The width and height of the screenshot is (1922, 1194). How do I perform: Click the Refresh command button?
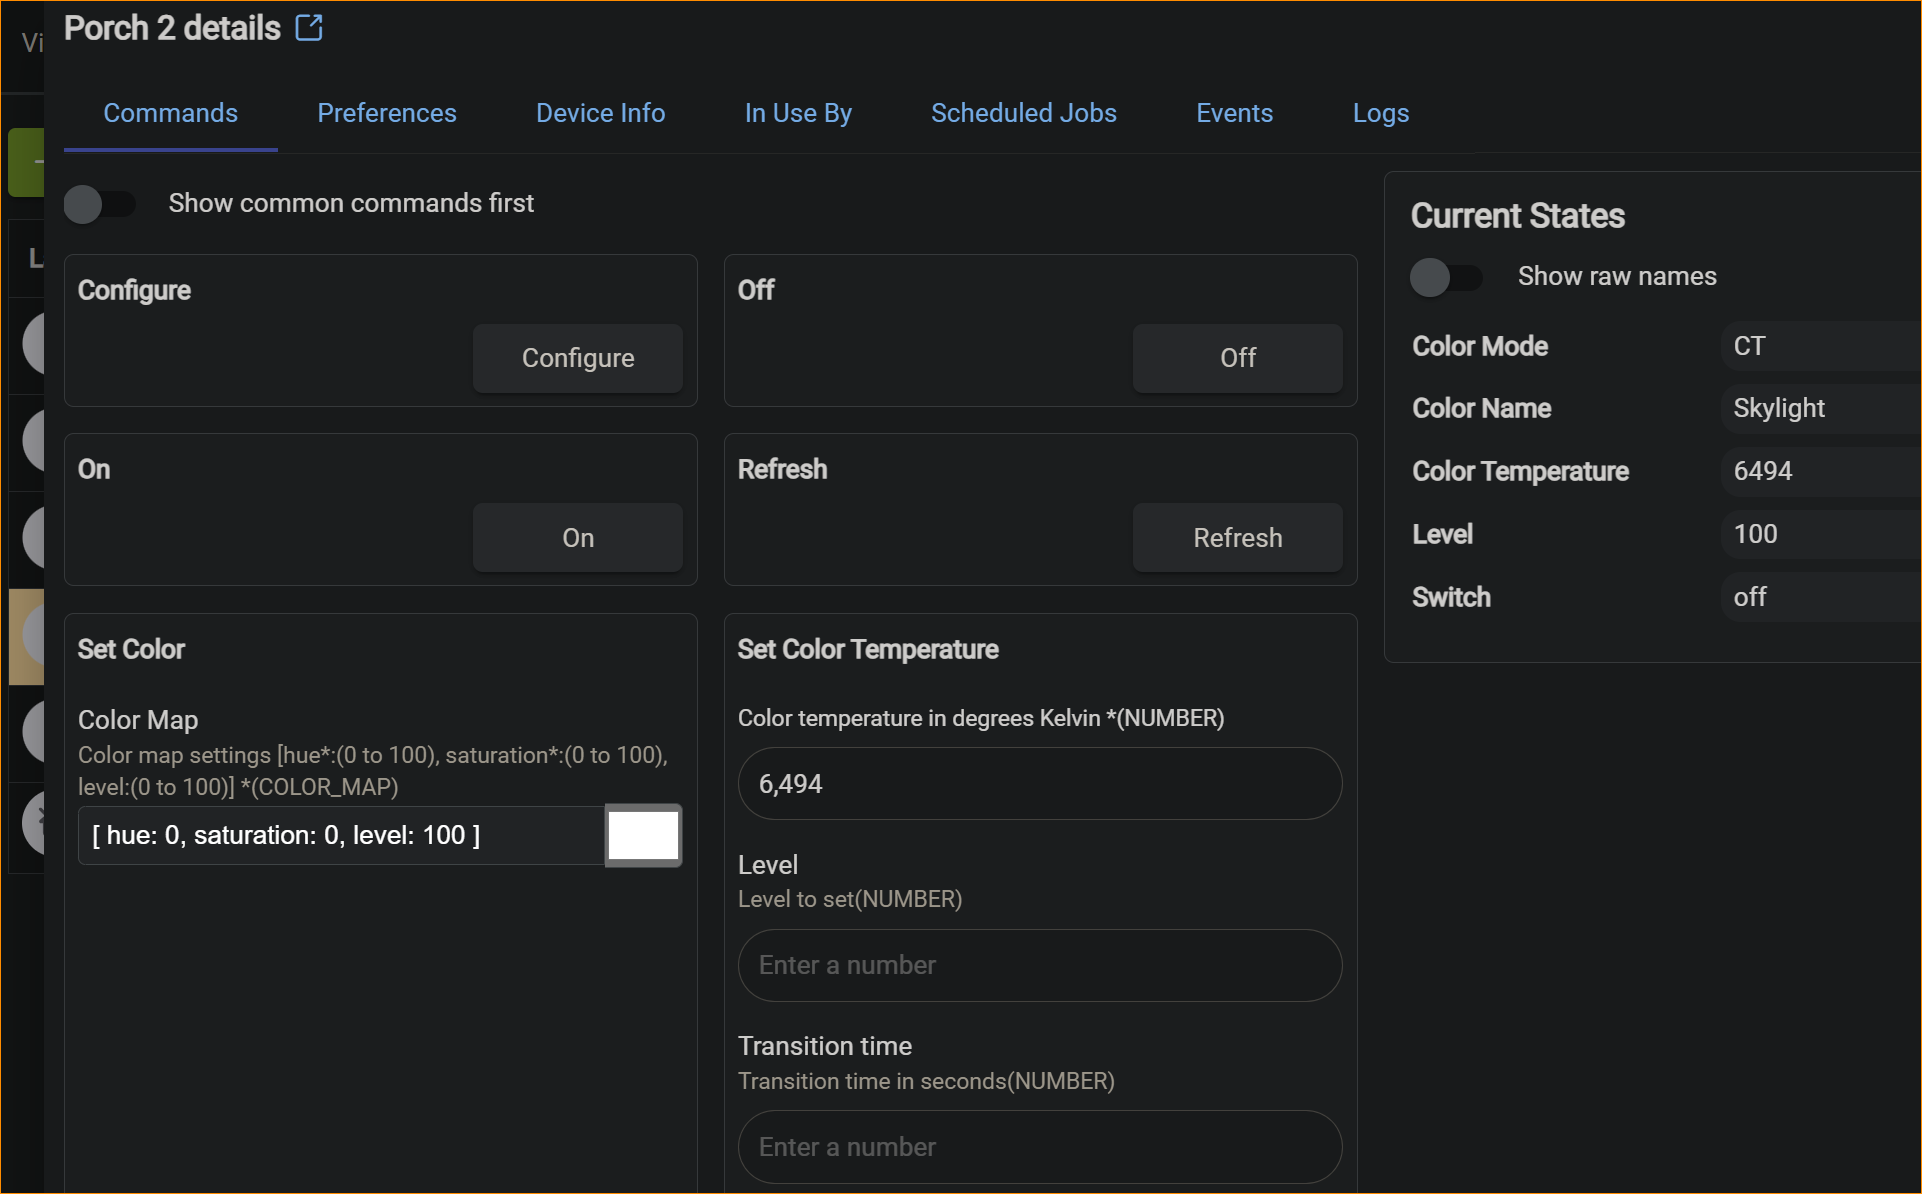point(1237,538)
